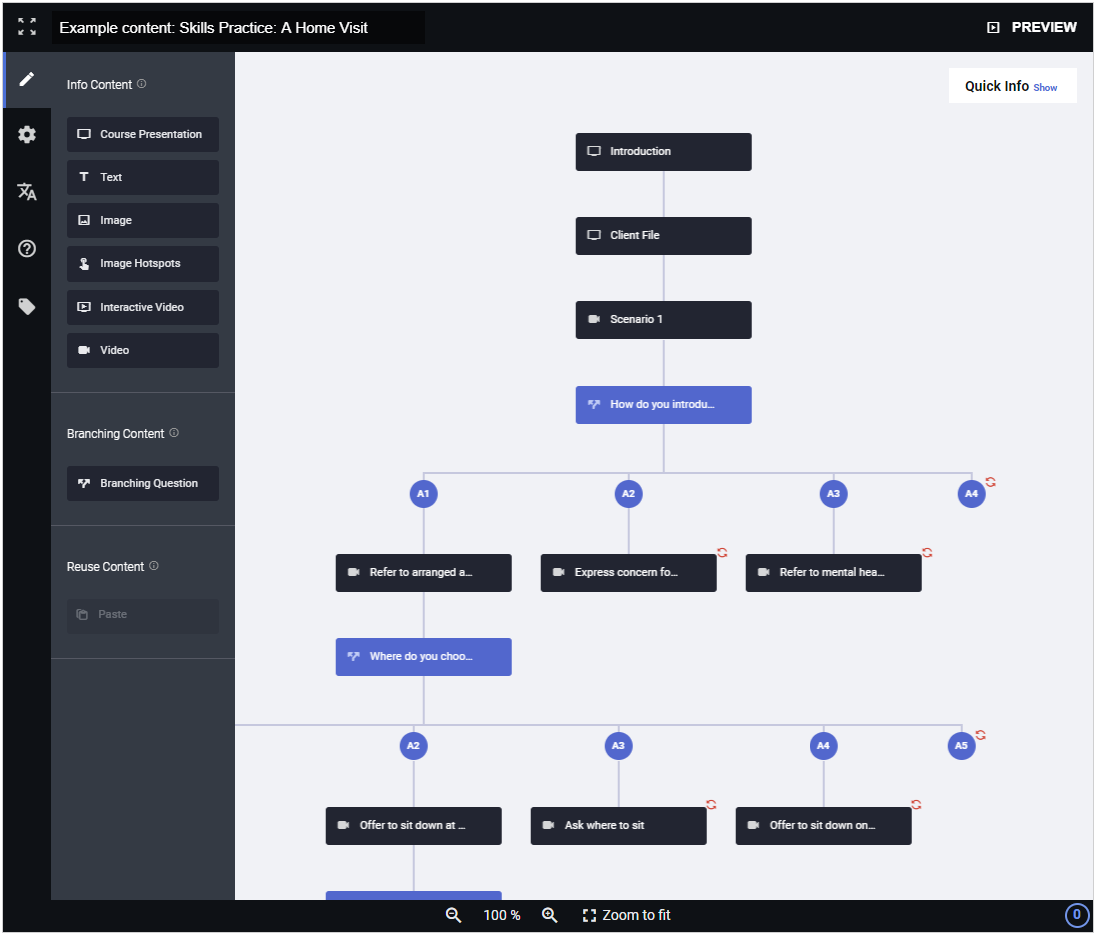This screenshot has width=1096, height=934.
Task: Select Branching Question content type
Action: tap(143, 483)
